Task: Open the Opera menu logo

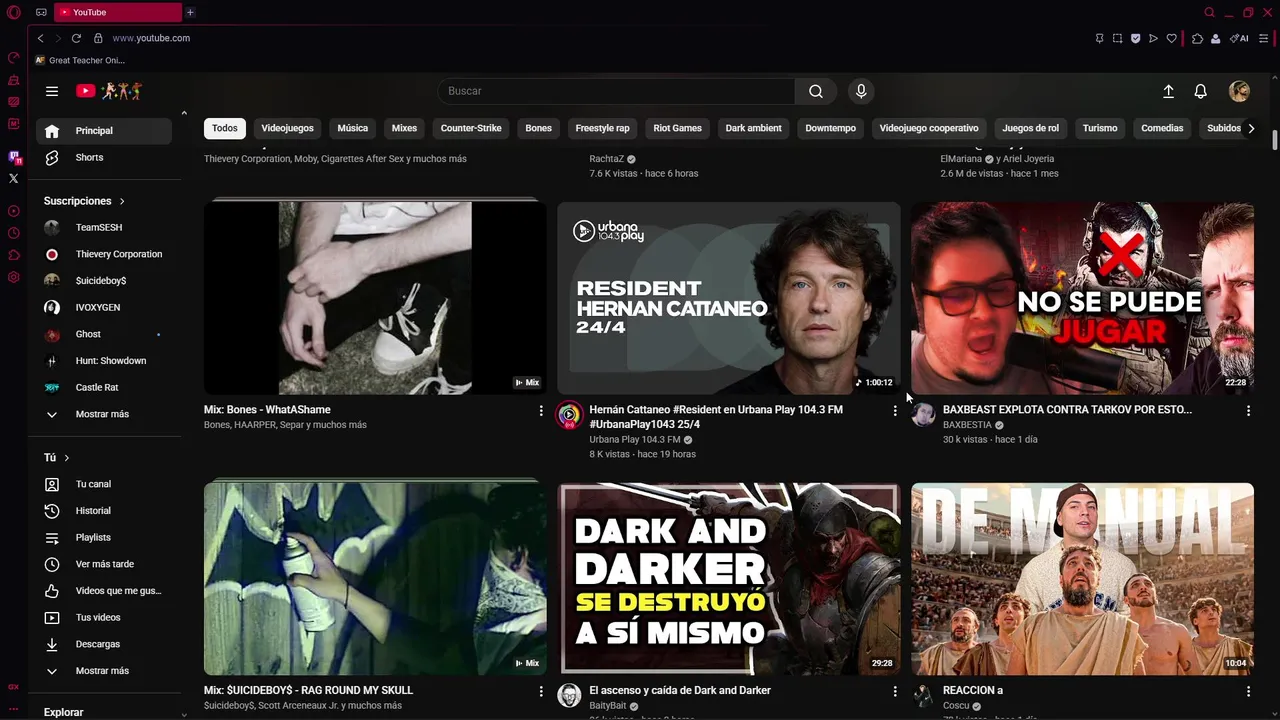Action: 14,12
